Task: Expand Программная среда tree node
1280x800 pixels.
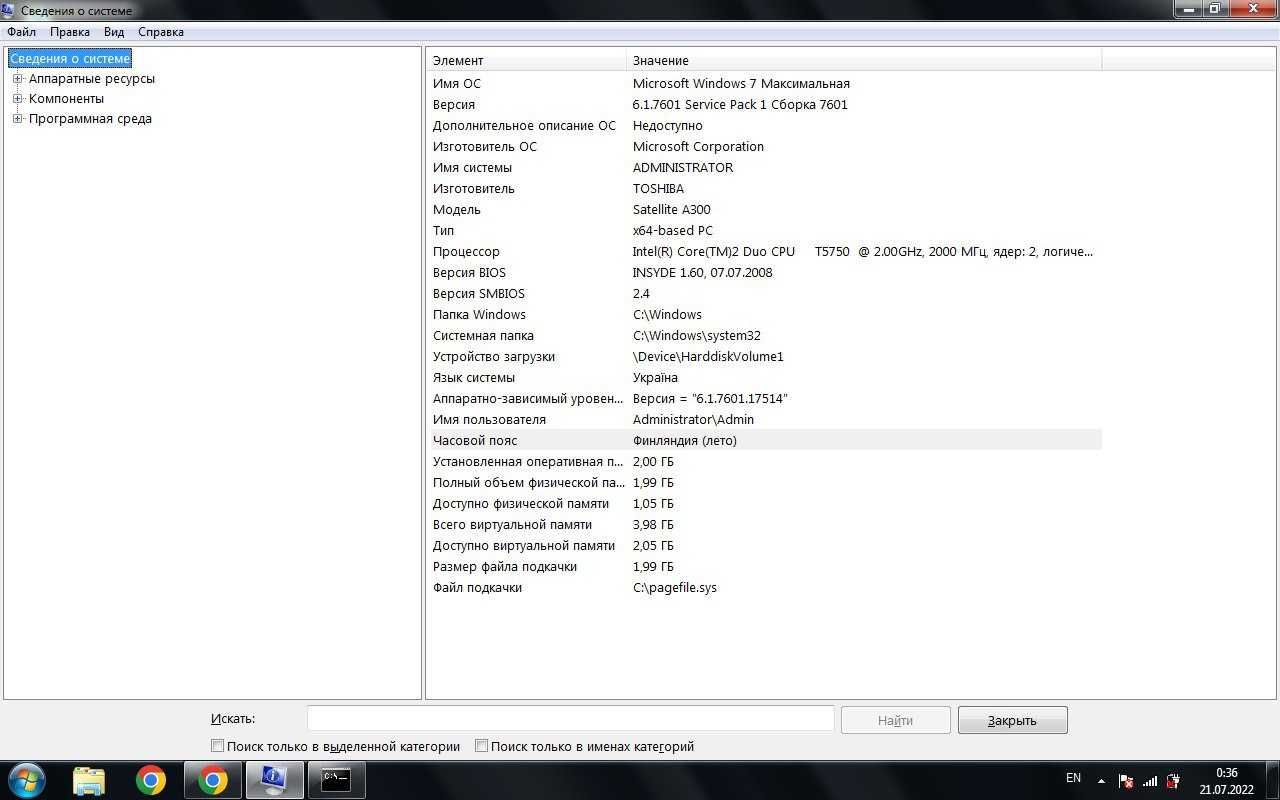Action: (x=17, y=119)
